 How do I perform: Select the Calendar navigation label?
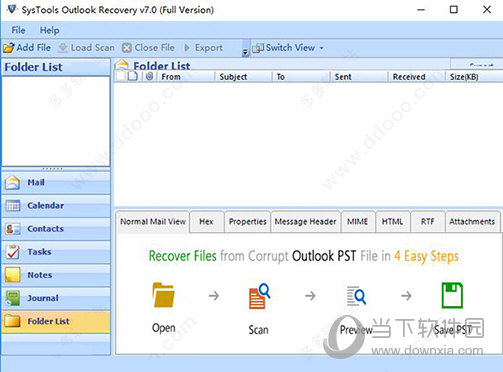coord(46,206)
